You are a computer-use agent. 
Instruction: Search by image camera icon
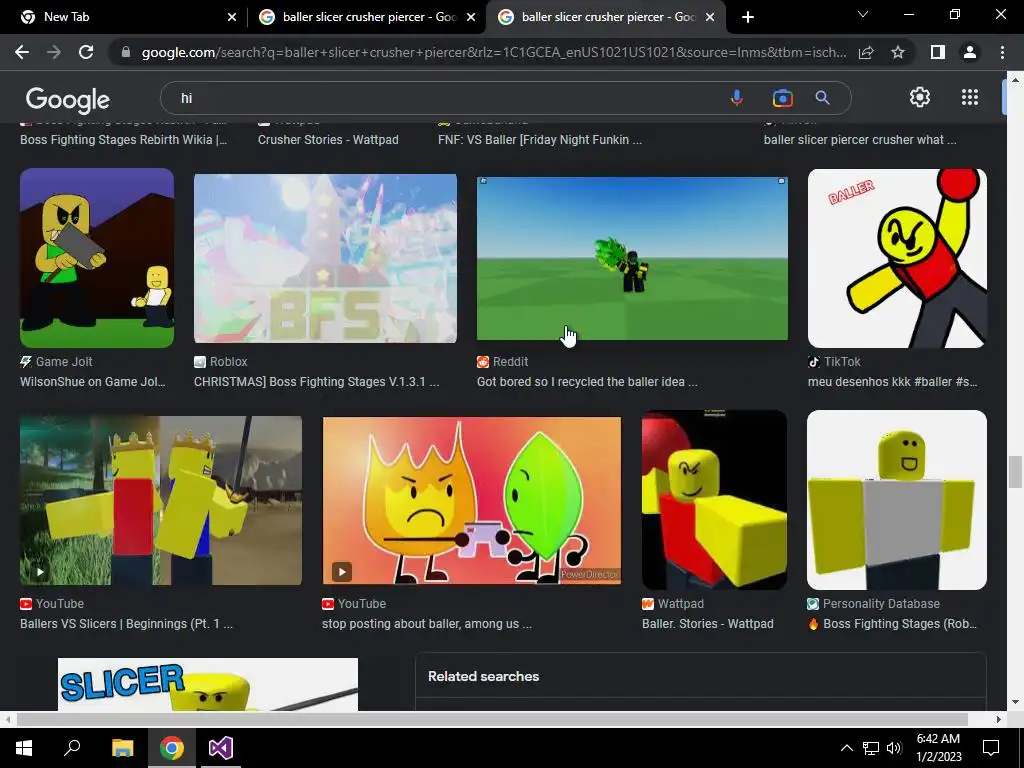[782, 98]
